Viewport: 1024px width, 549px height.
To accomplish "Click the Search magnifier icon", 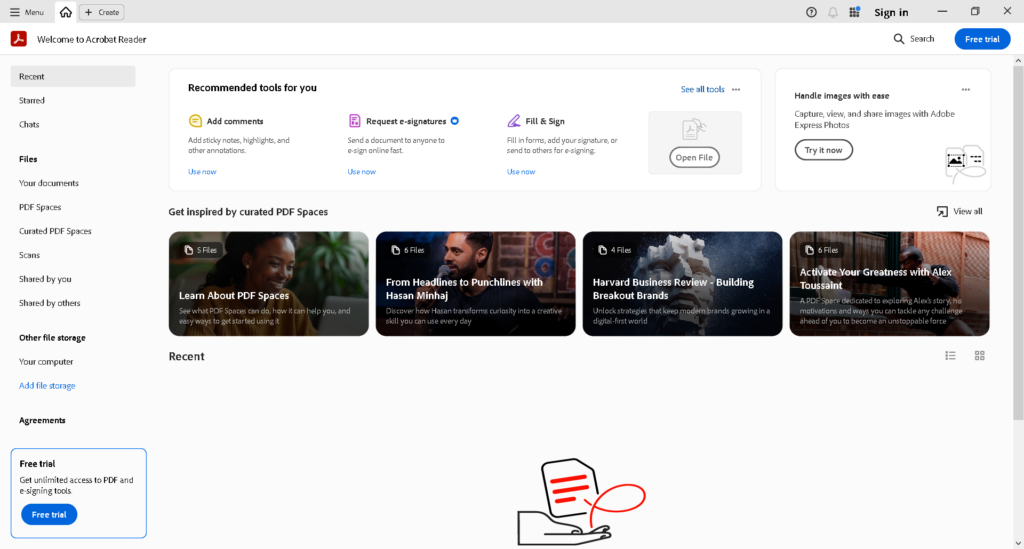I will click(899, 39).
